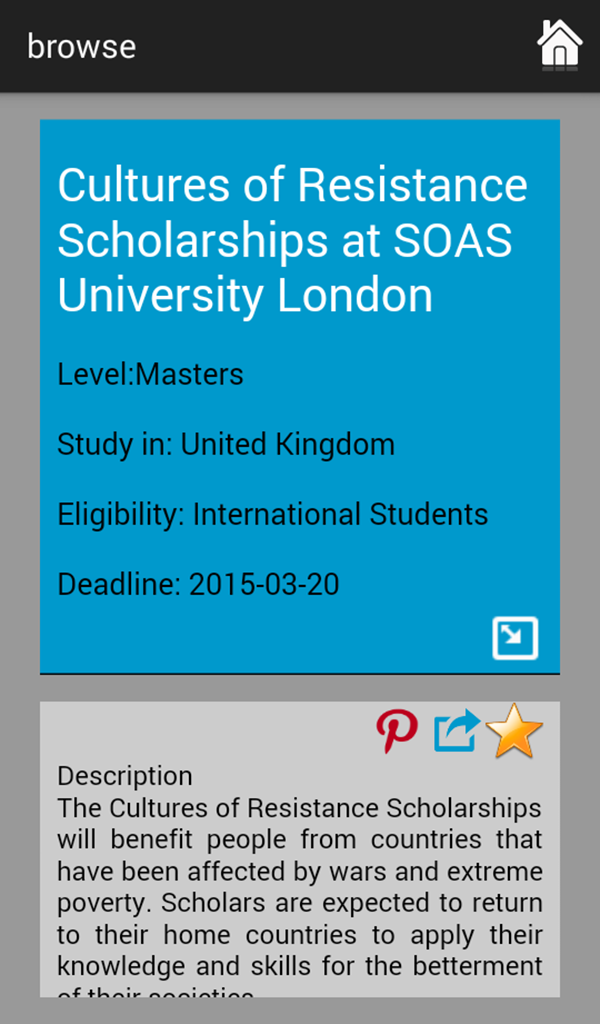Toggle Pinterest sharing for this entry
The width and height of the screenshot is (600, 1024).
click(x=398, y=731)
